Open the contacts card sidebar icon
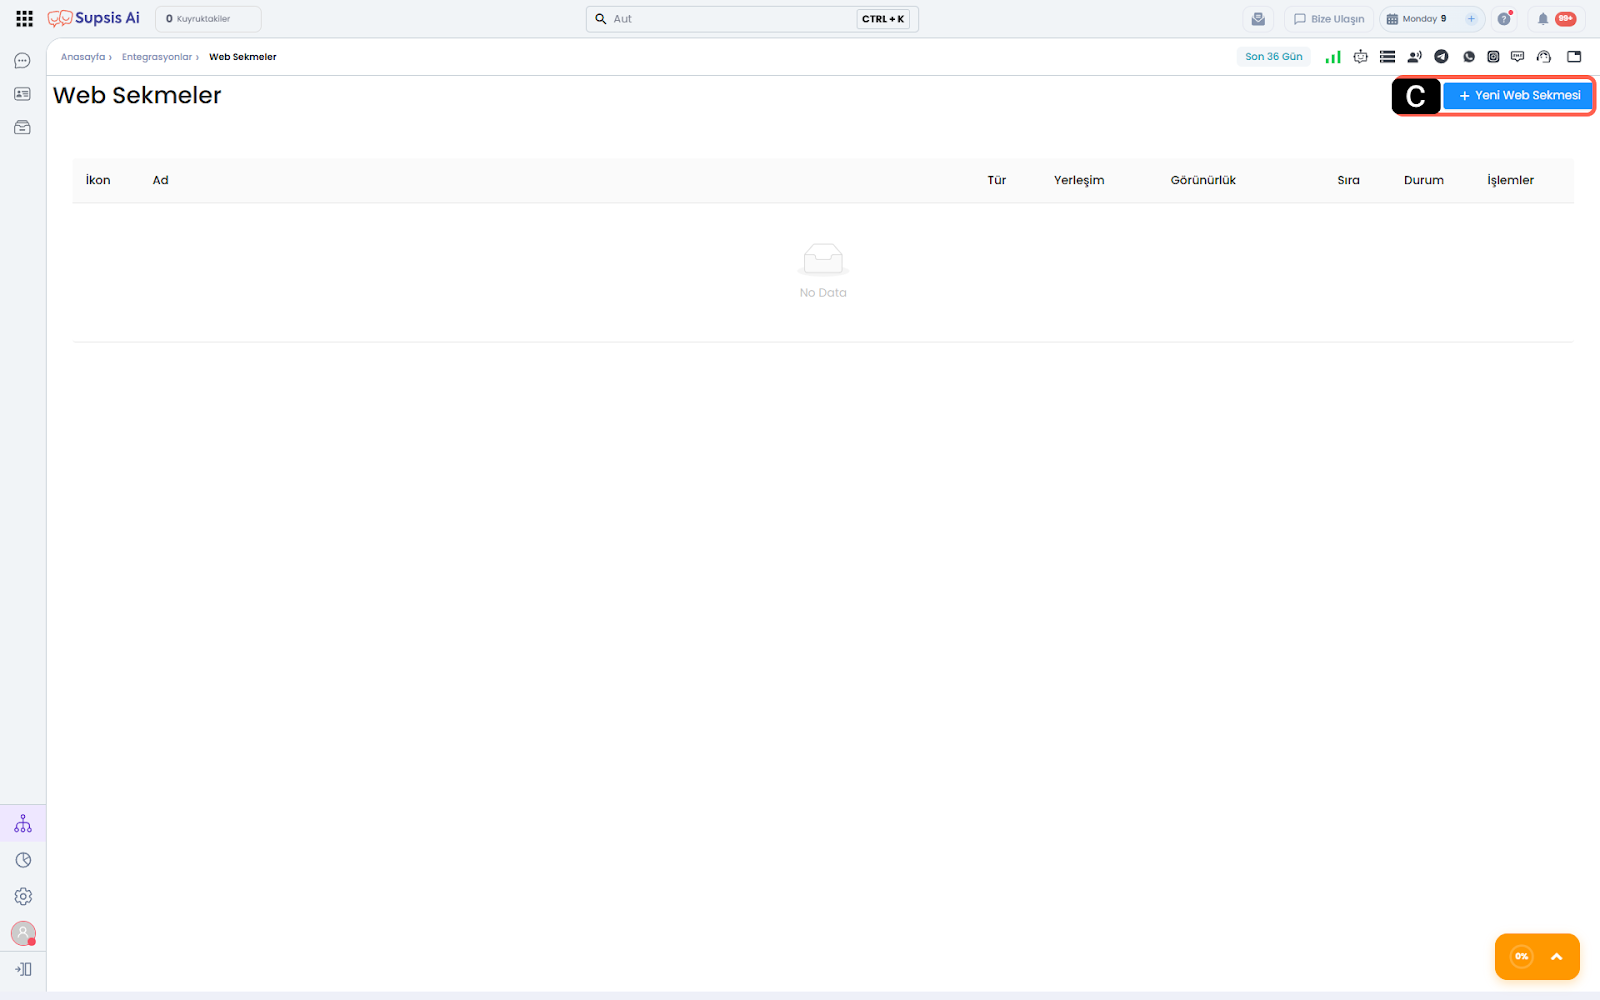 (x=22, y=94)
